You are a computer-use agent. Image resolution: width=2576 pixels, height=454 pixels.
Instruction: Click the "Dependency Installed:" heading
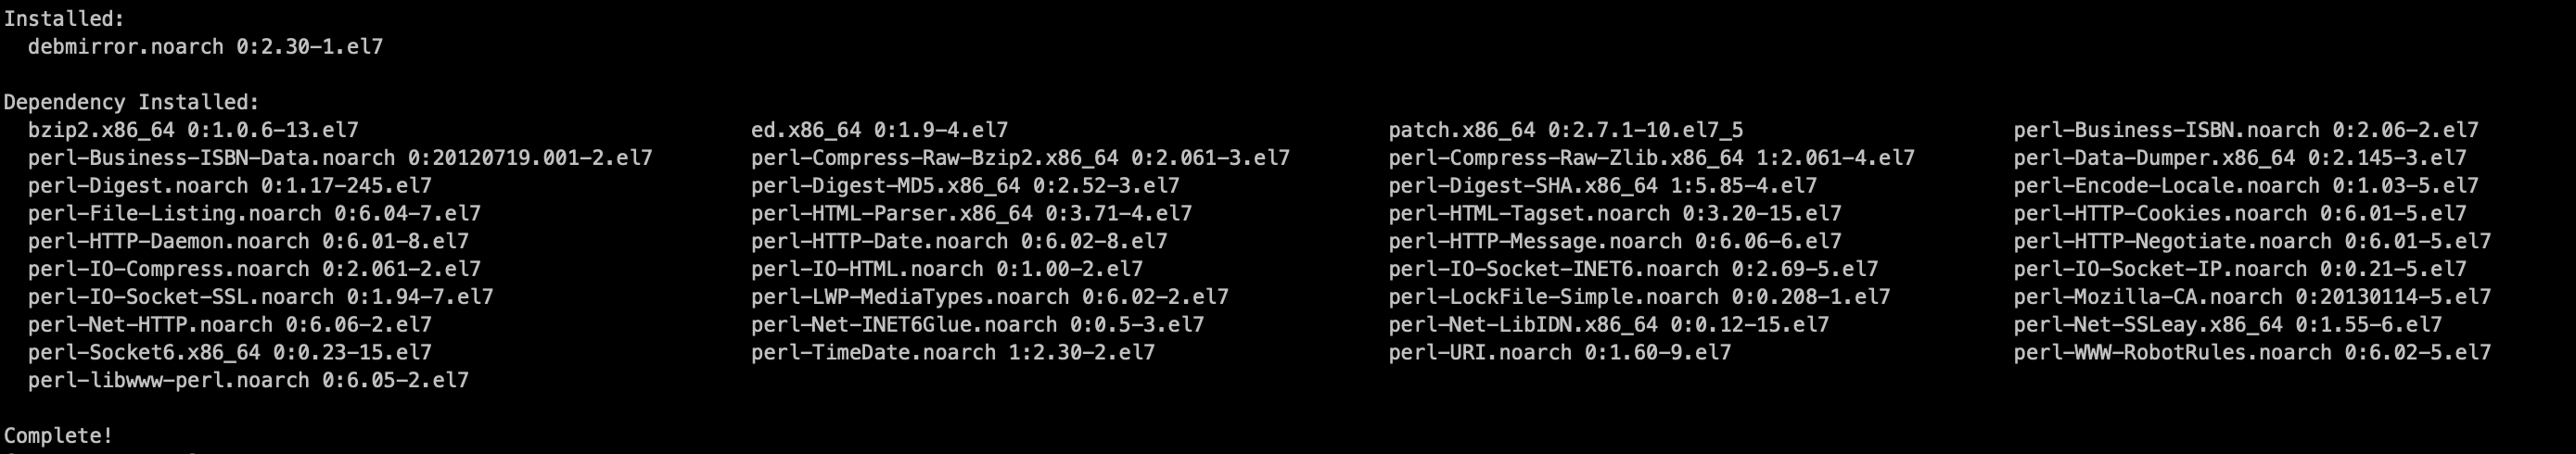[x=131, y=102]
